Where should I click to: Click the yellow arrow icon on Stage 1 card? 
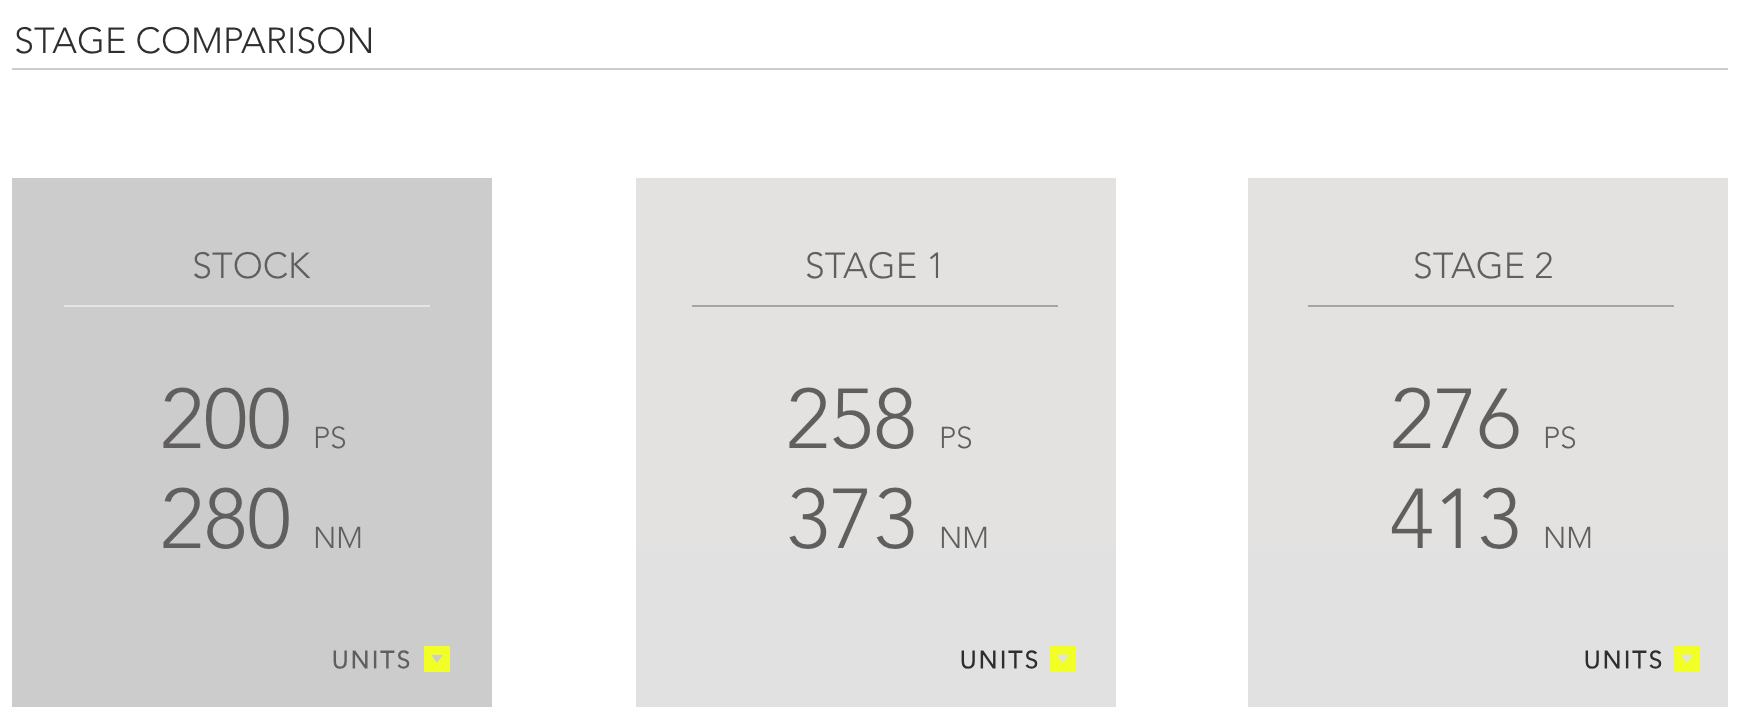[x=1063, y=659]
